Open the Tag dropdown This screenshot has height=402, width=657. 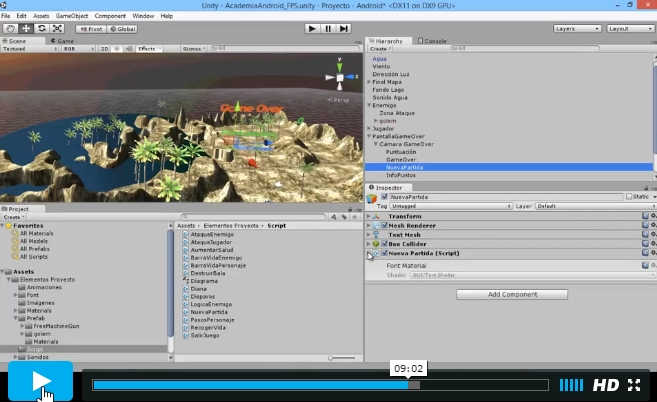click(x=451, y=206)
